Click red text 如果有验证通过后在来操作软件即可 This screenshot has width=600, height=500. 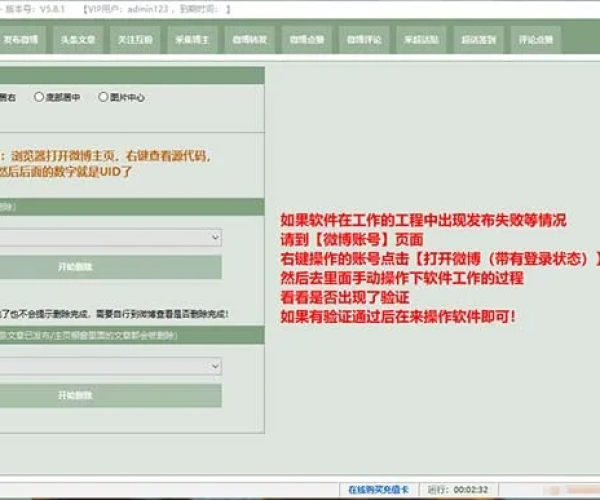[x=398, y=317]
